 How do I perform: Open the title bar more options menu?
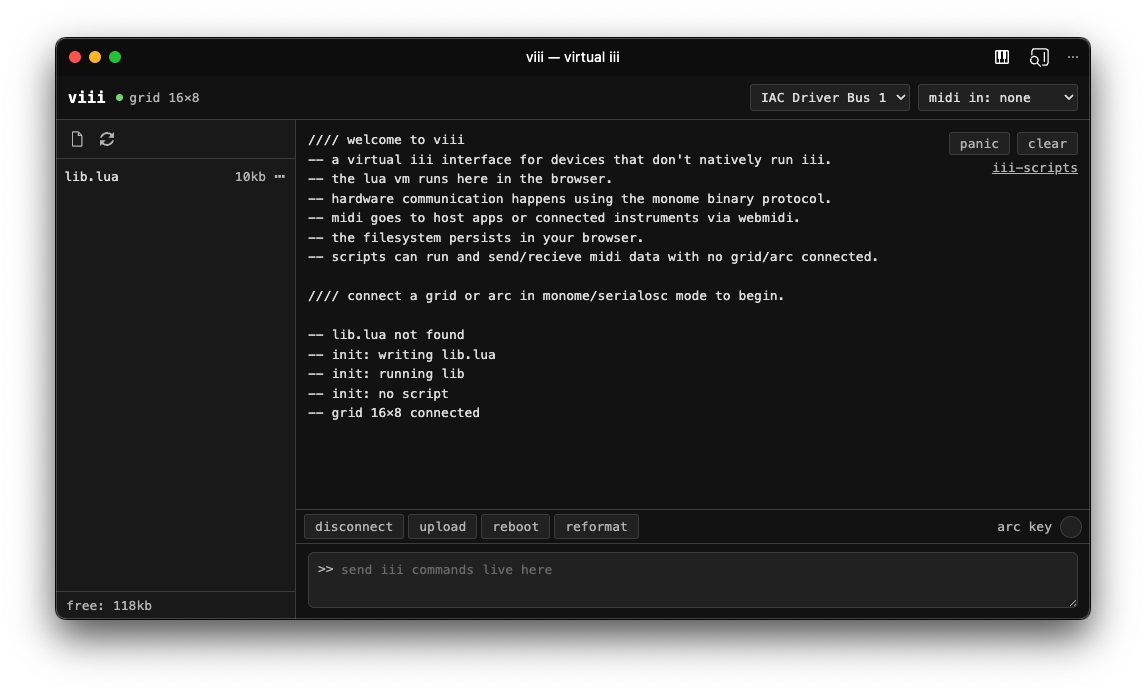[1072, 57]
